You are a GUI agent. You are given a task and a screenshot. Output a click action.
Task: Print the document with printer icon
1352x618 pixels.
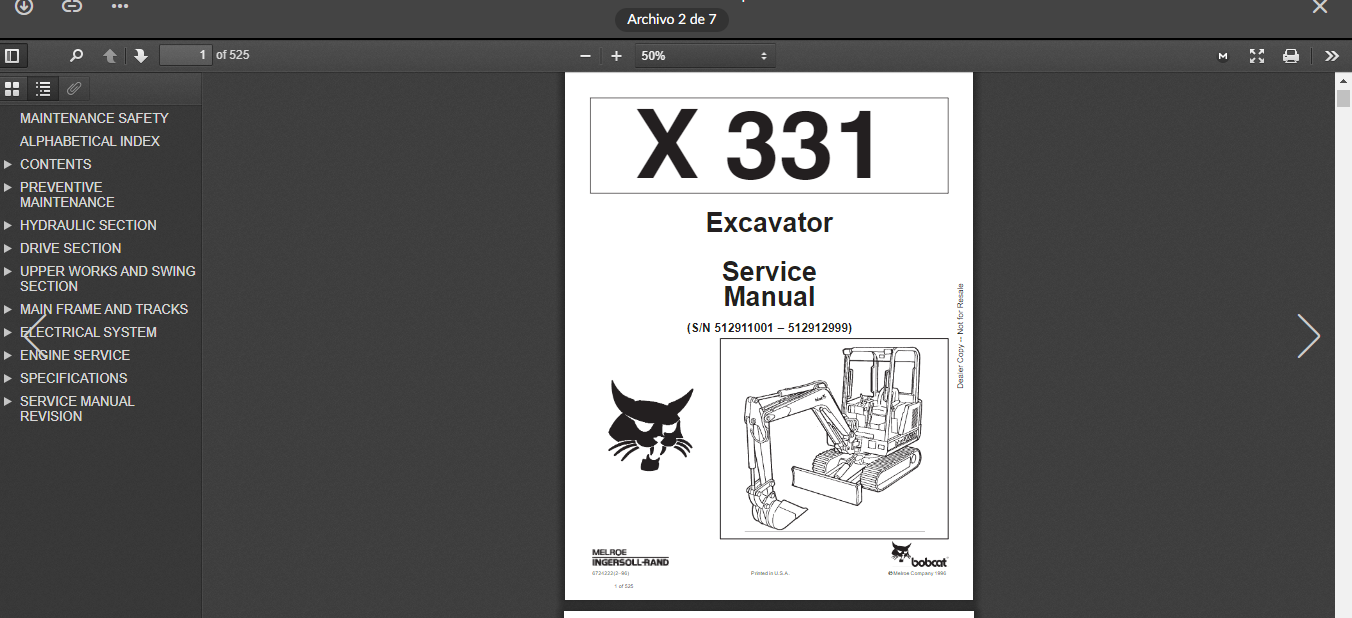(1291, 56)
